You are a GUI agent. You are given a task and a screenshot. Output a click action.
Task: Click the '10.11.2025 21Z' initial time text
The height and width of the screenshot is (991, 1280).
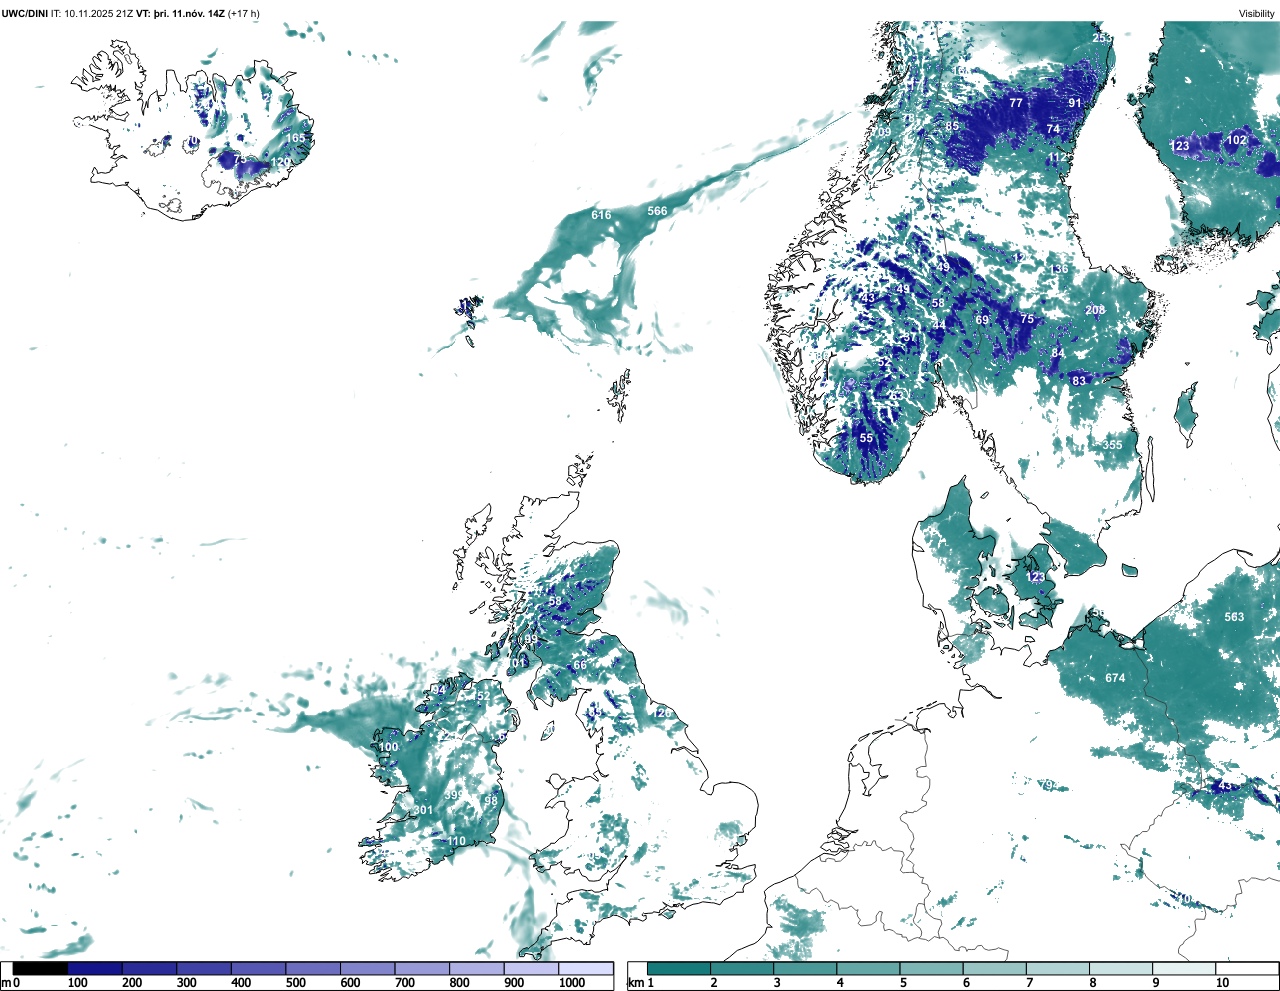(x=98, y=13)
